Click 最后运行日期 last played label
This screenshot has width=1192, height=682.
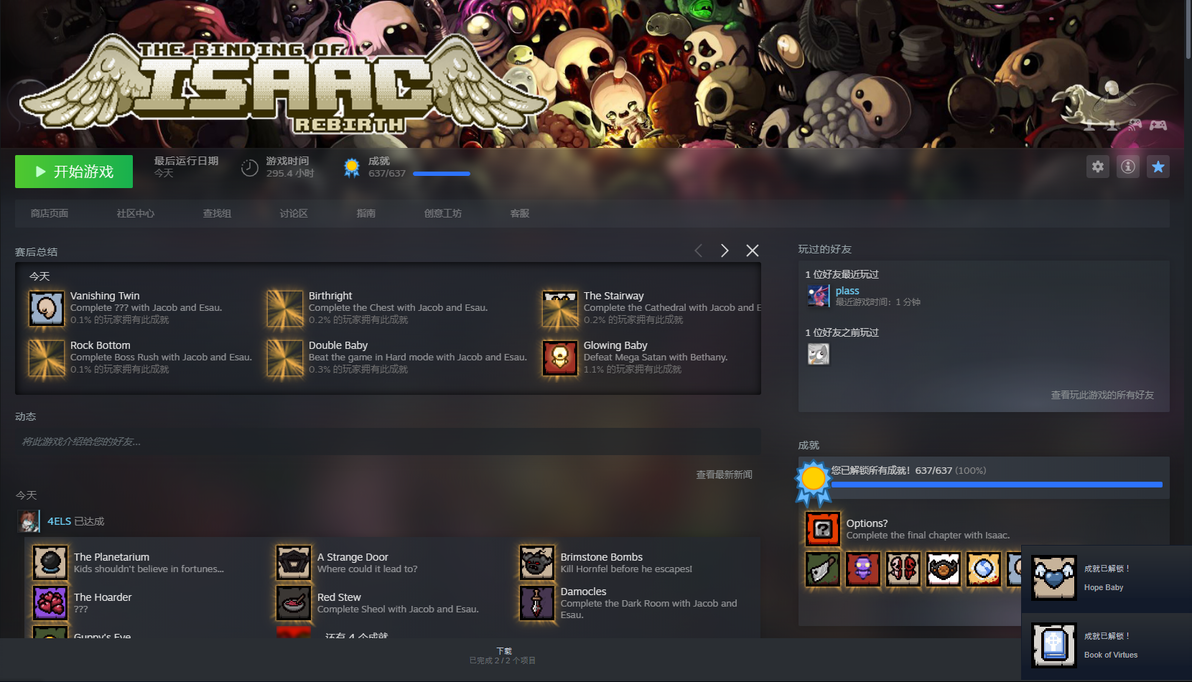tap(186, 161)
